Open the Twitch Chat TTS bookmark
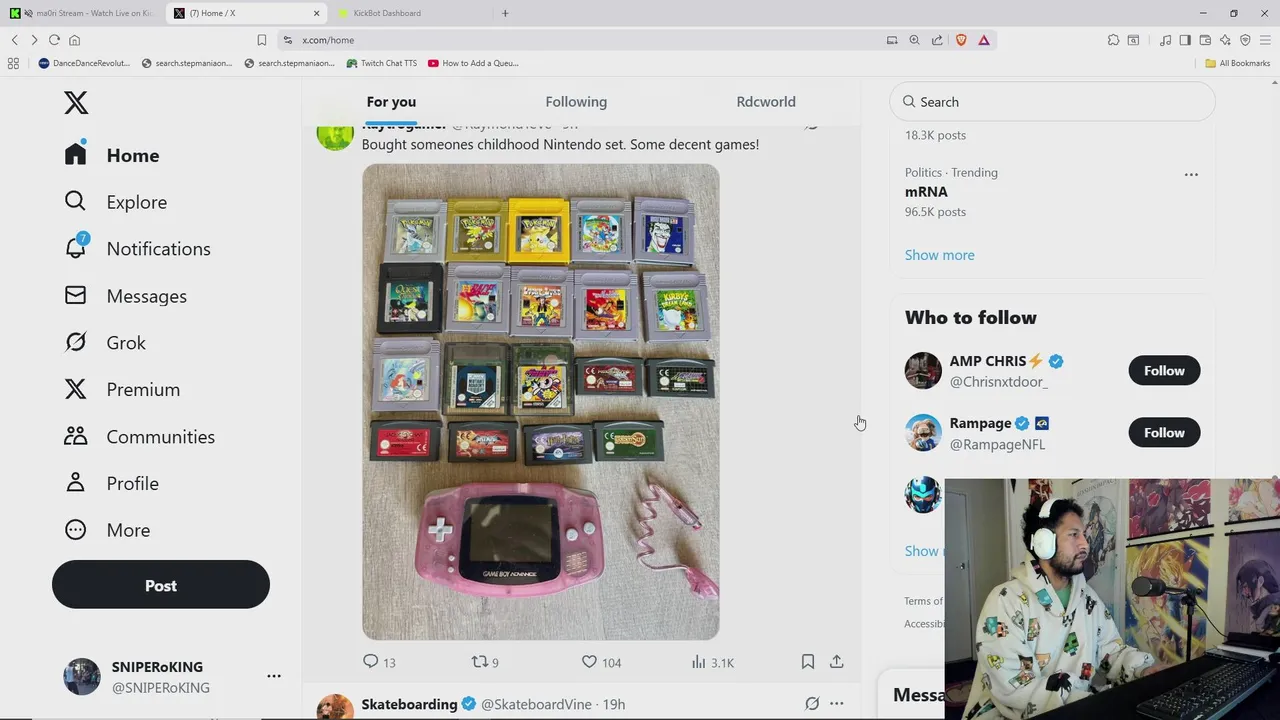 (381, 63)
